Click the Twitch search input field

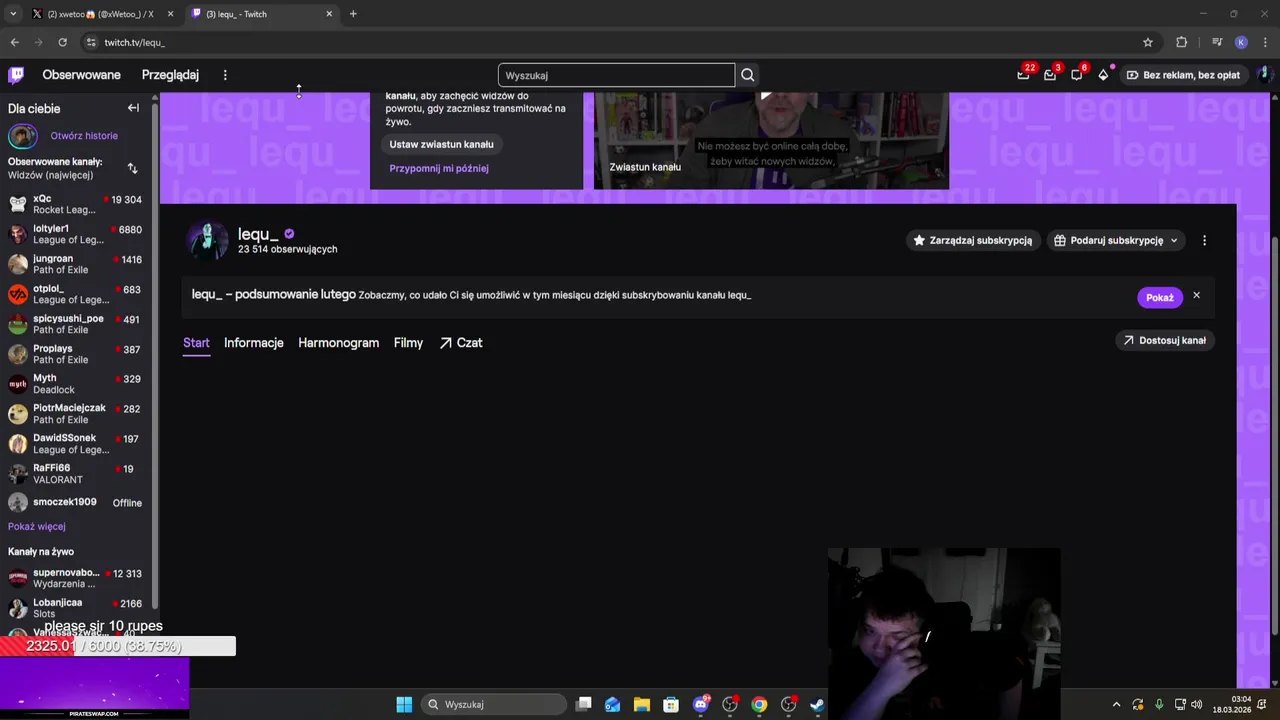point(616,75)
